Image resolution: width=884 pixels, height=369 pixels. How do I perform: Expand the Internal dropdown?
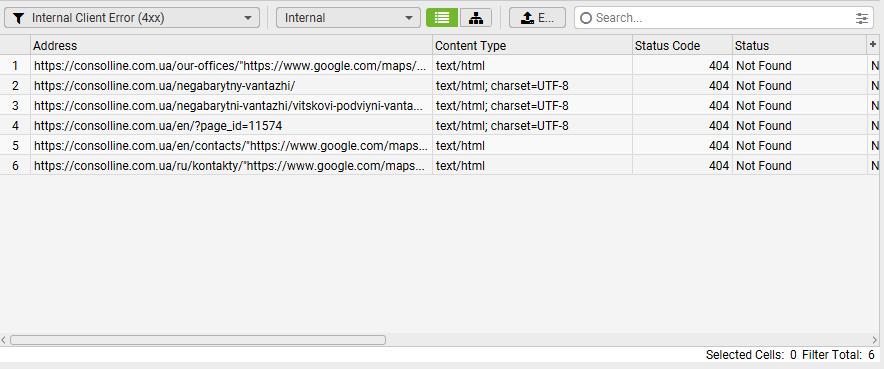click(348, 17)
